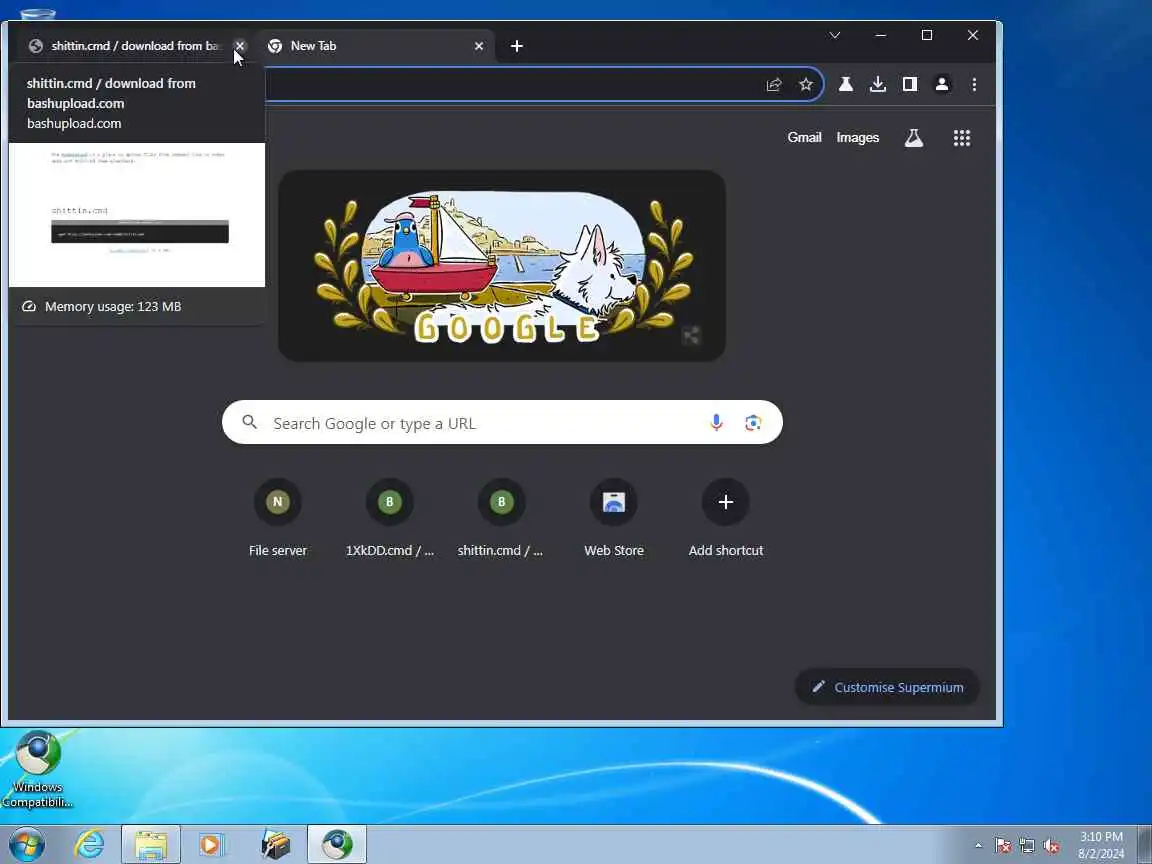Click the magnifier icon in search box
Image resolution: width=1152 pixels, height=864 pixels.
pos(250,422)
